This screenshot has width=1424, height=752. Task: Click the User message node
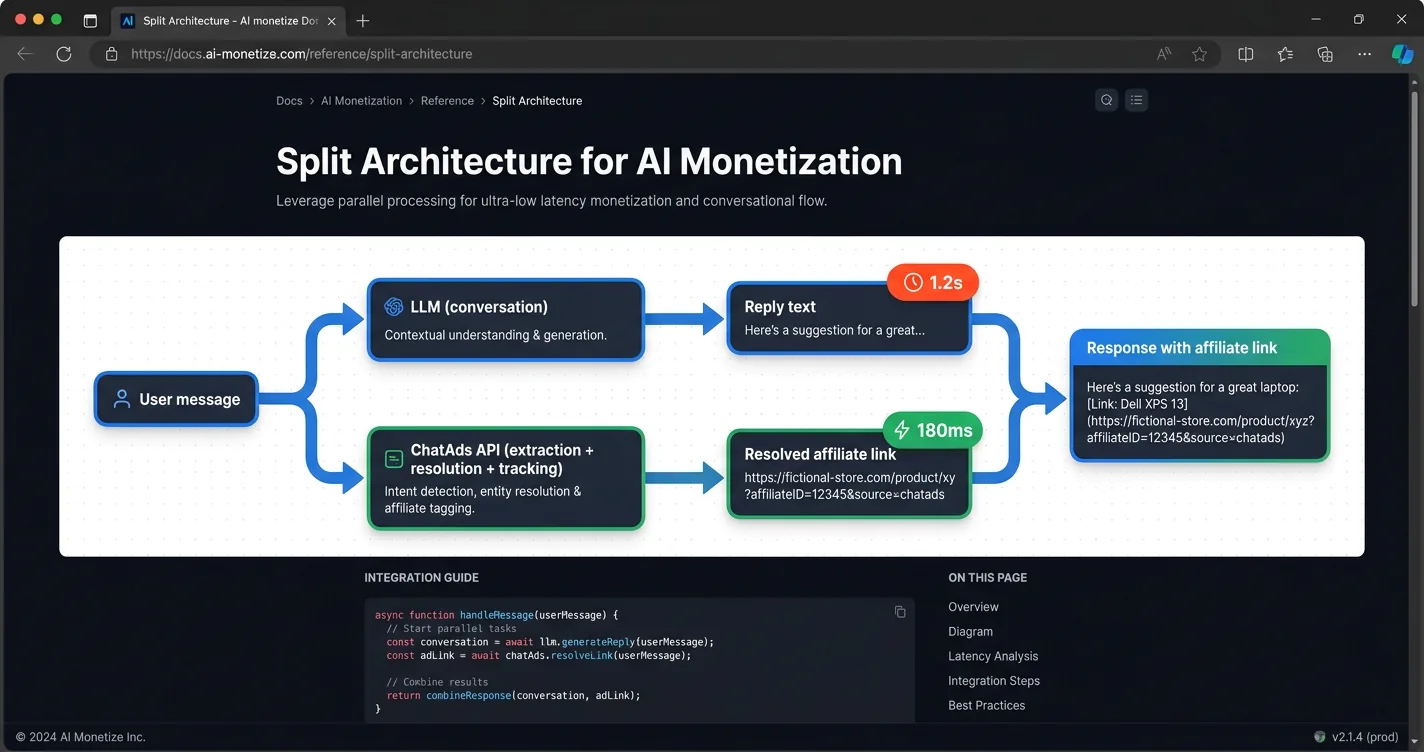[x=176, y=399]
